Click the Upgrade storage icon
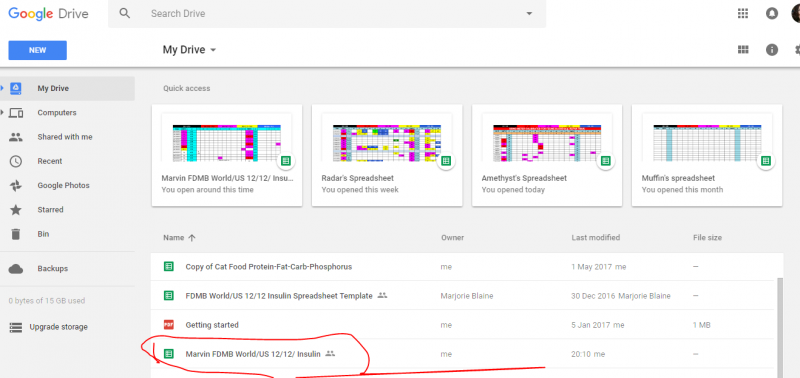 [16, 327]
